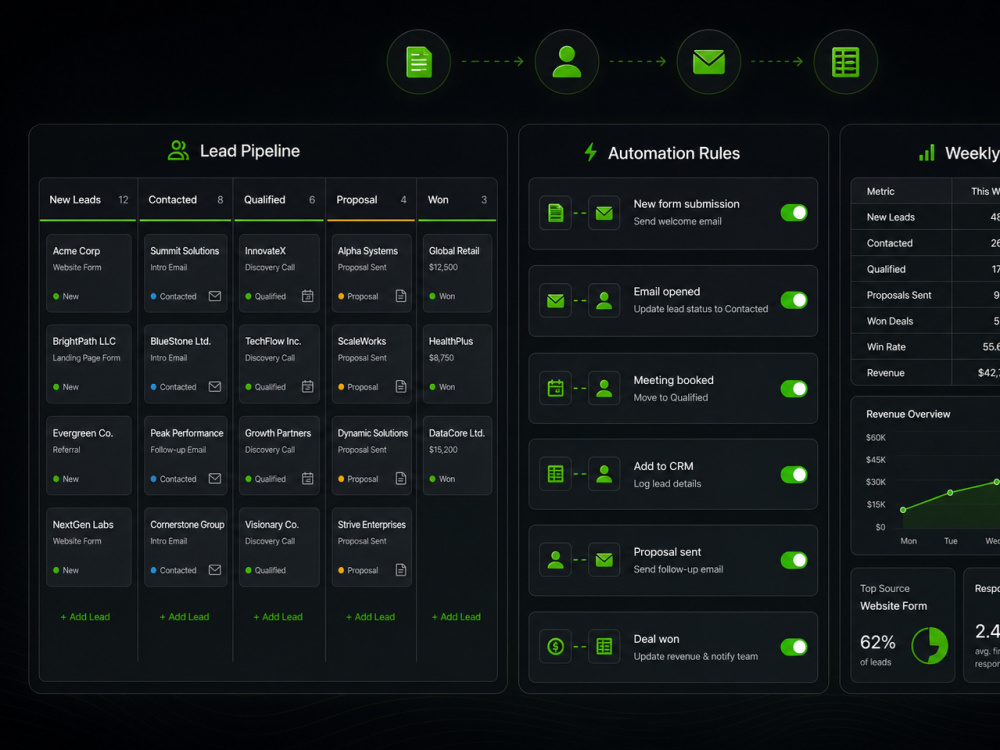This screenshot has width=1000, height=750.
Task: Click envelope icon on Peak Performance card
Action: (x=215, y=478)
